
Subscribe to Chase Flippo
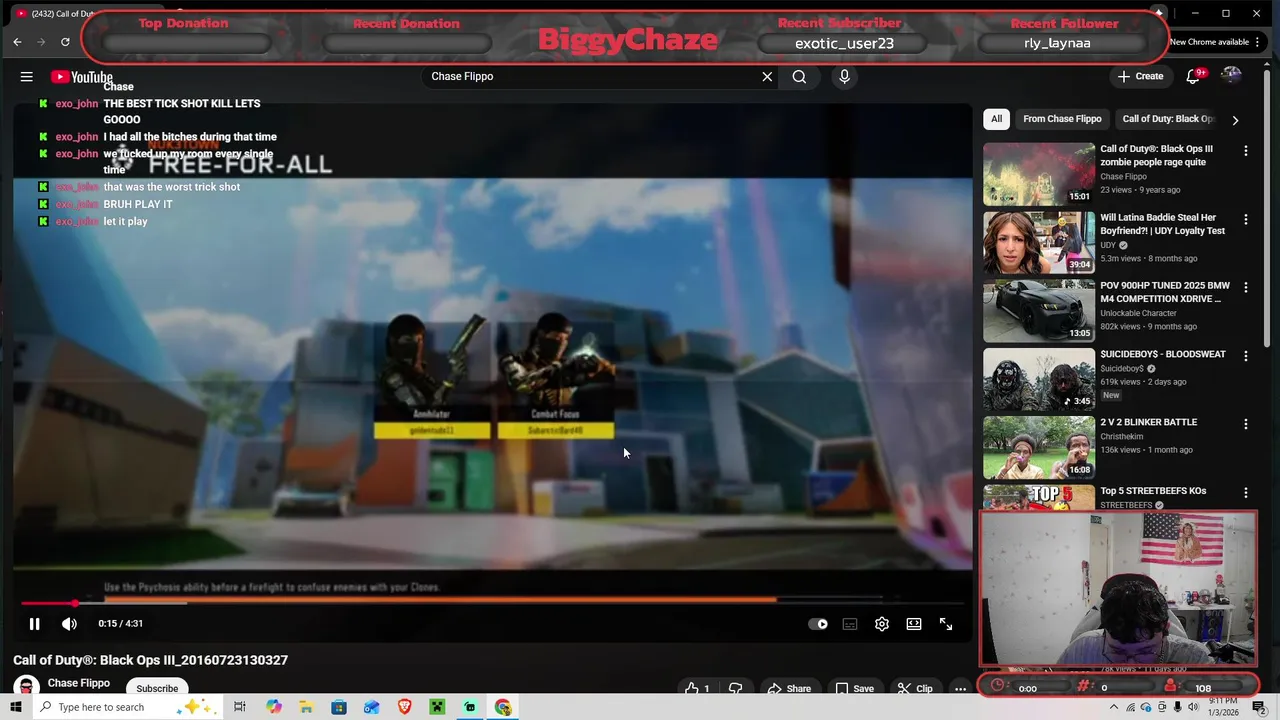157,688
